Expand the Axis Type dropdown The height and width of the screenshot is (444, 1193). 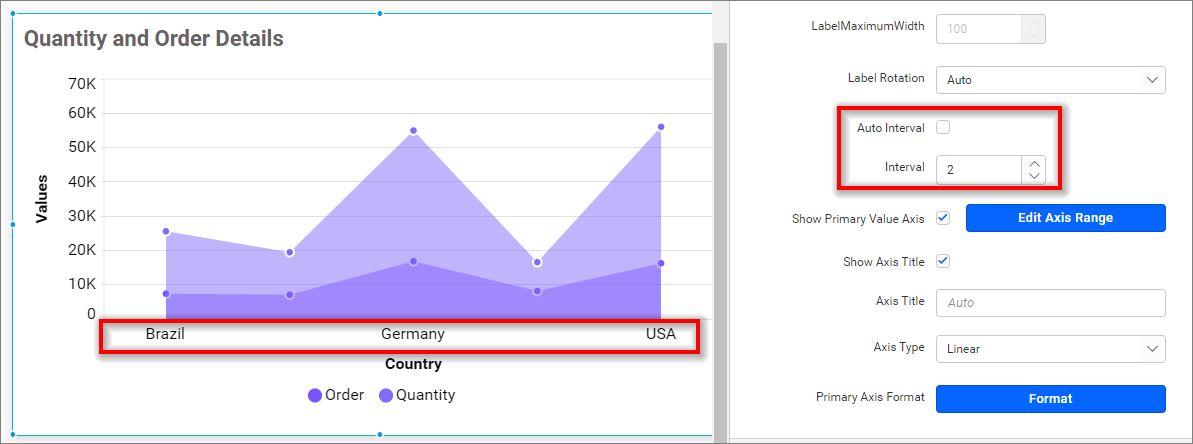1050,349
